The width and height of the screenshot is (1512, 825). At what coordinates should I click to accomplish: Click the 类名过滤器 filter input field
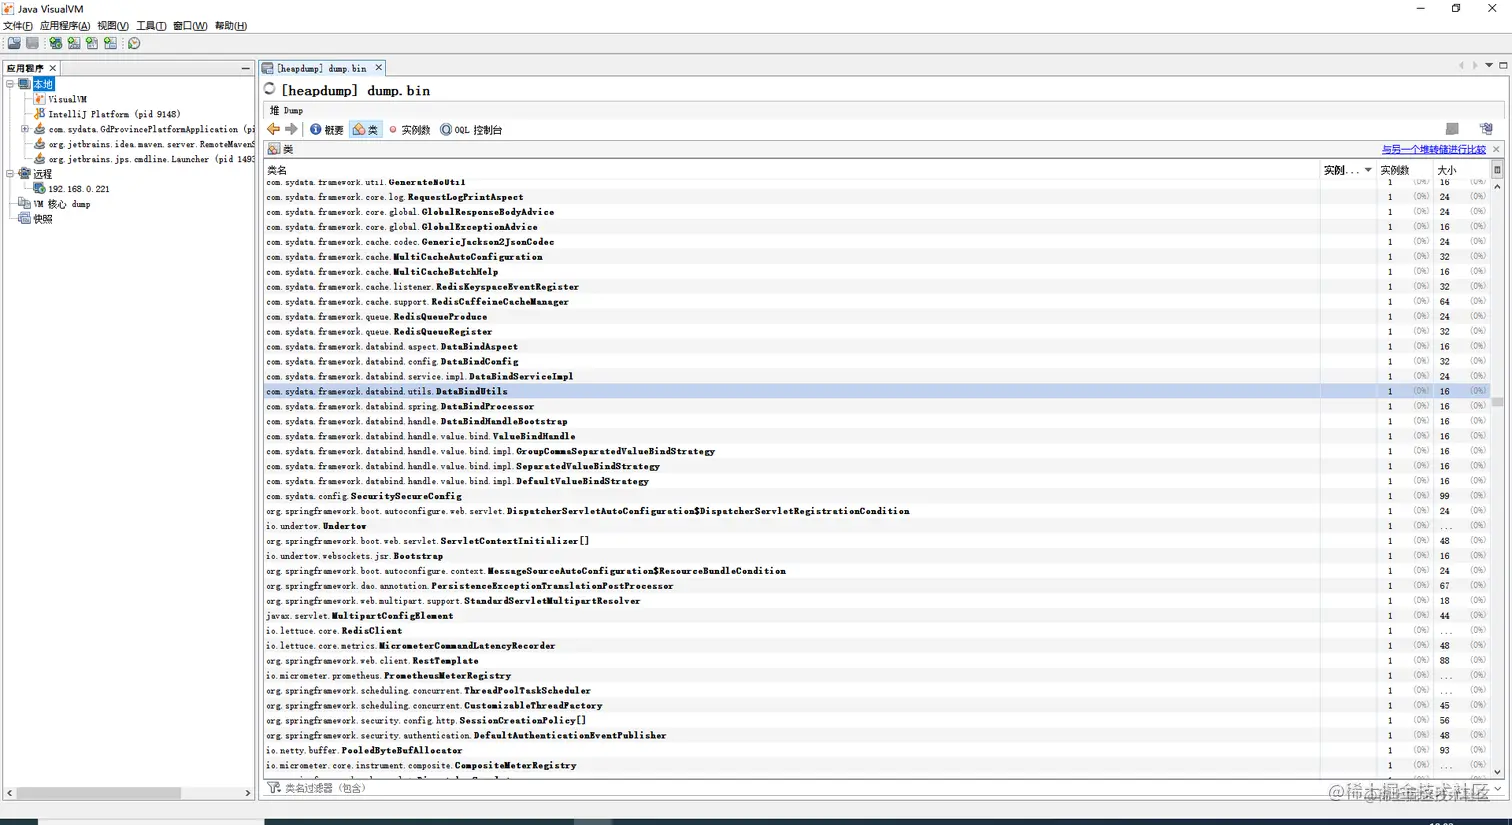[885, 788]
